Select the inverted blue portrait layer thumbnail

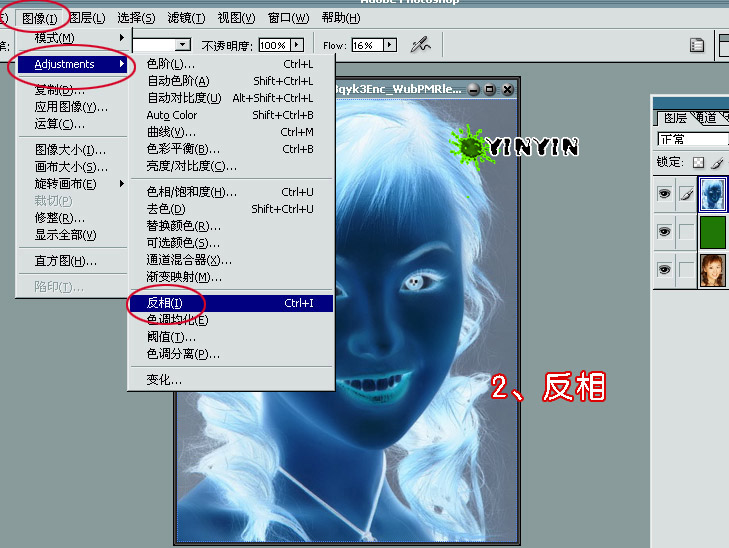[x=713, y=194]
